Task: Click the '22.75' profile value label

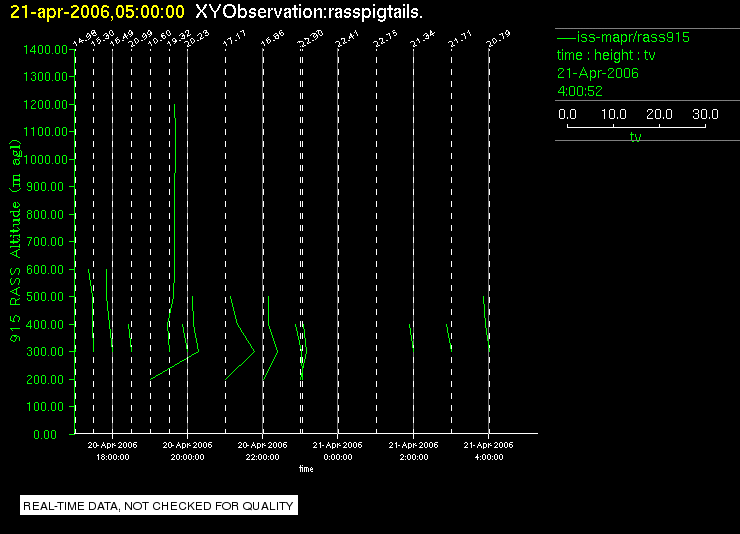Action: tap(386, 39)
